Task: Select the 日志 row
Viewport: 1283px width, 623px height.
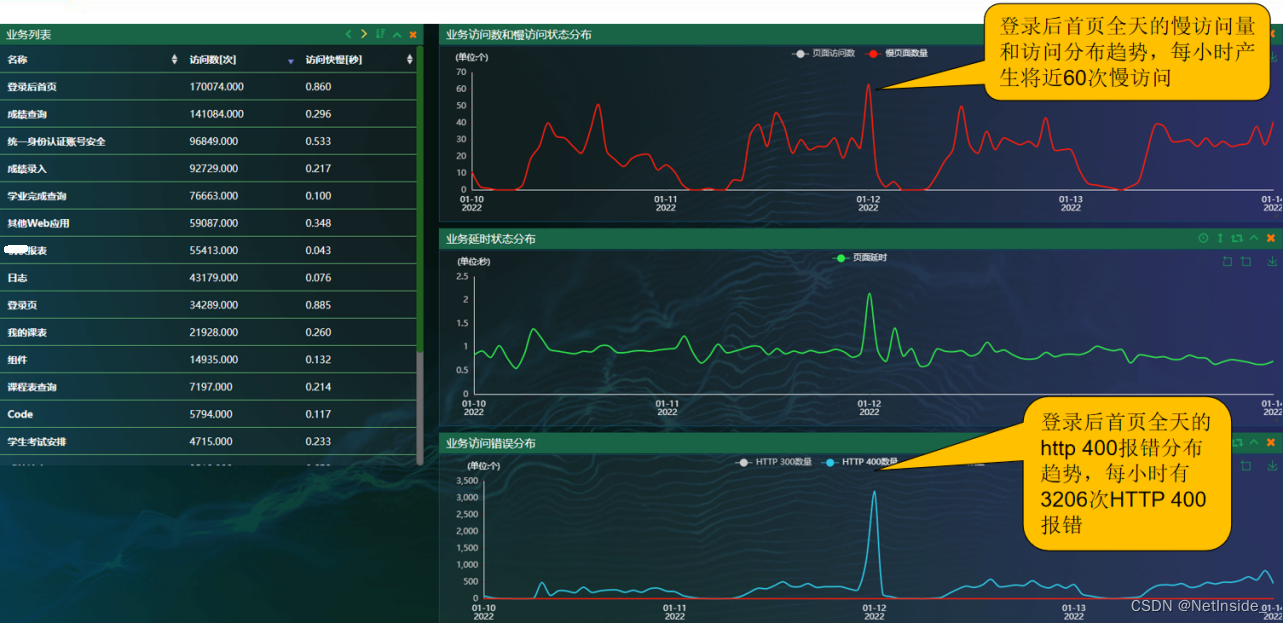Action: point(208,278)
